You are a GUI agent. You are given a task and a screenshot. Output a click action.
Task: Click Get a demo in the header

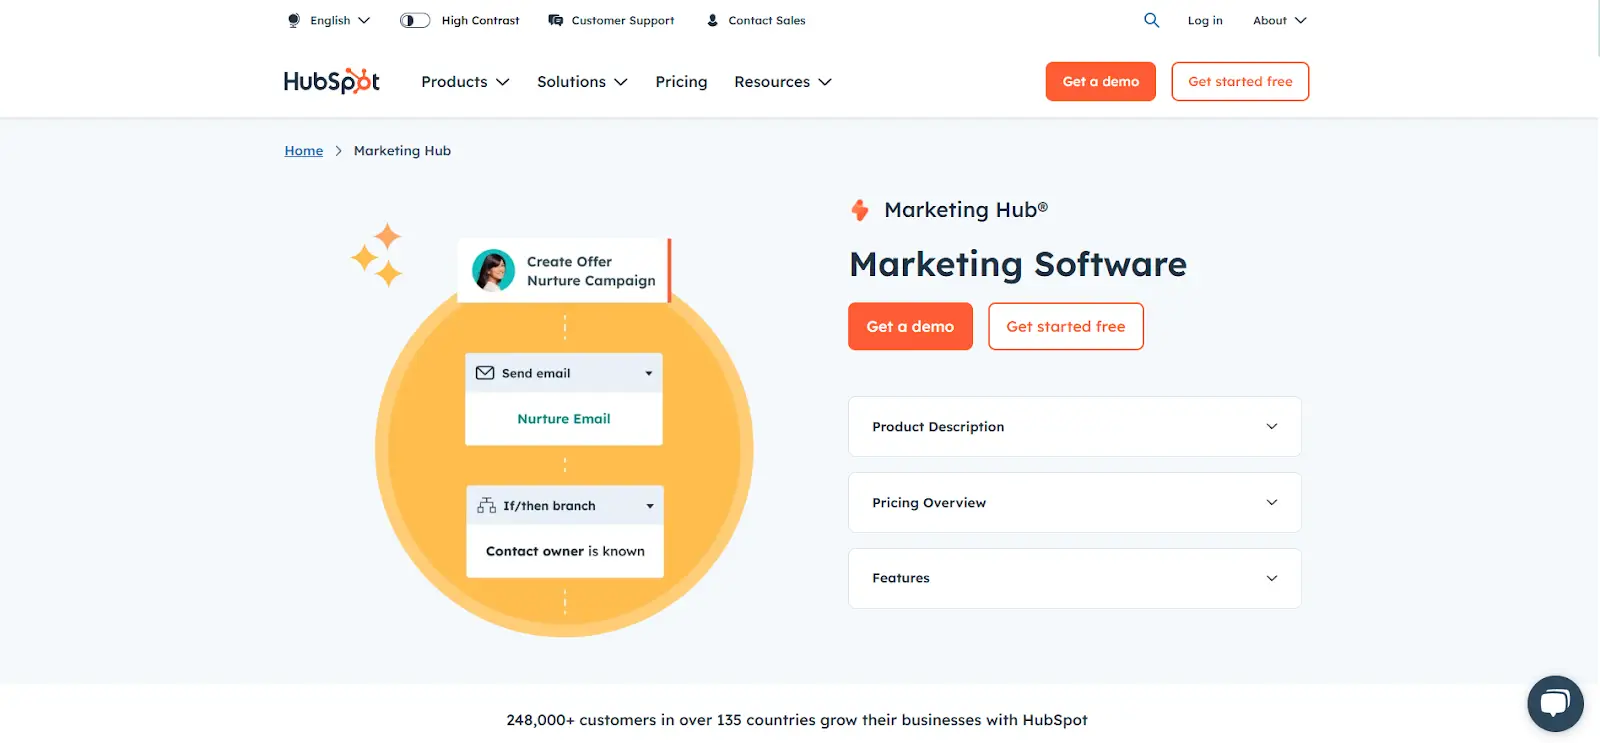point(1101,81)
